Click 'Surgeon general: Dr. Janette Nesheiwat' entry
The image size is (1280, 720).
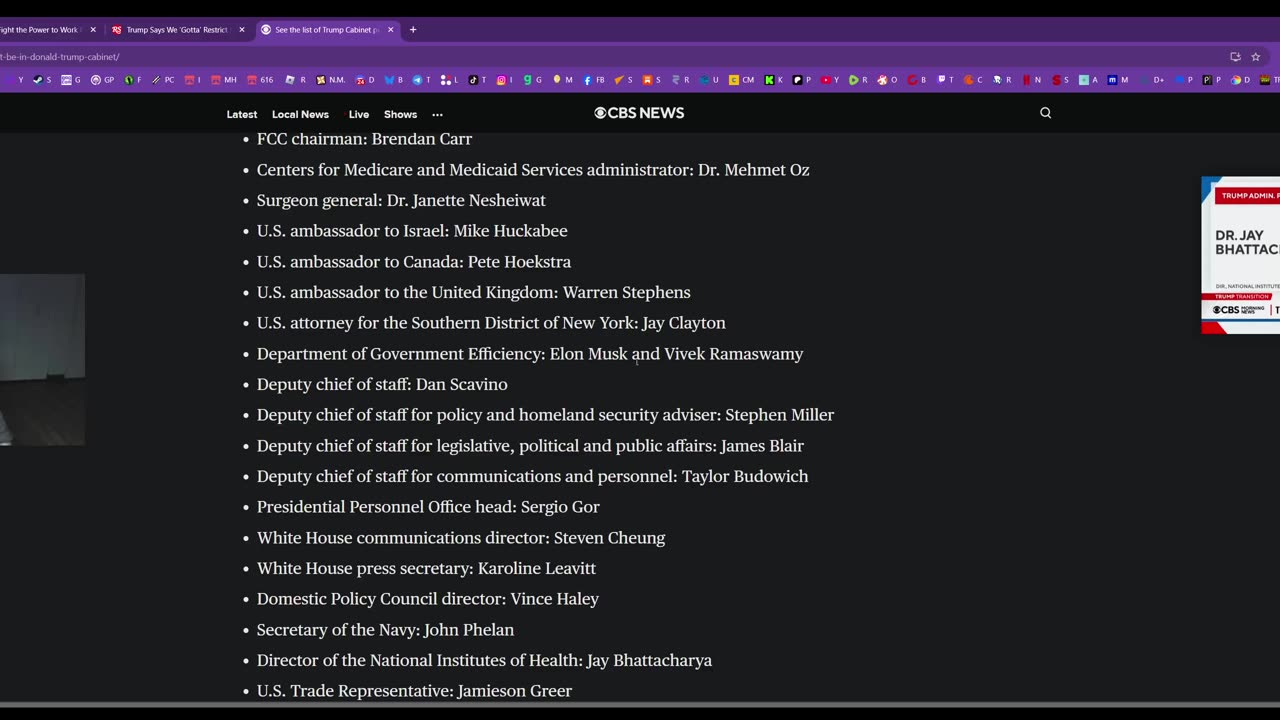(401, 200)
